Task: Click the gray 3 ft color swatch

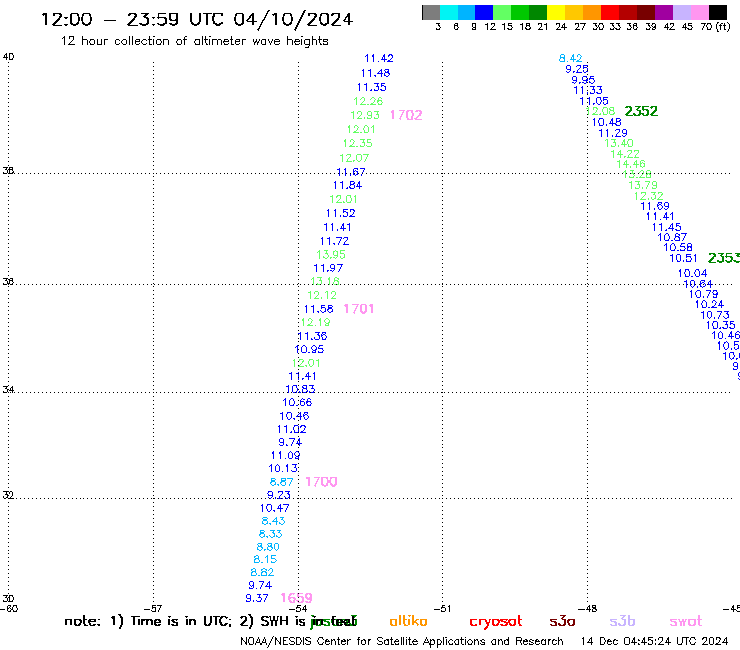Action: (x=431, y=12)
